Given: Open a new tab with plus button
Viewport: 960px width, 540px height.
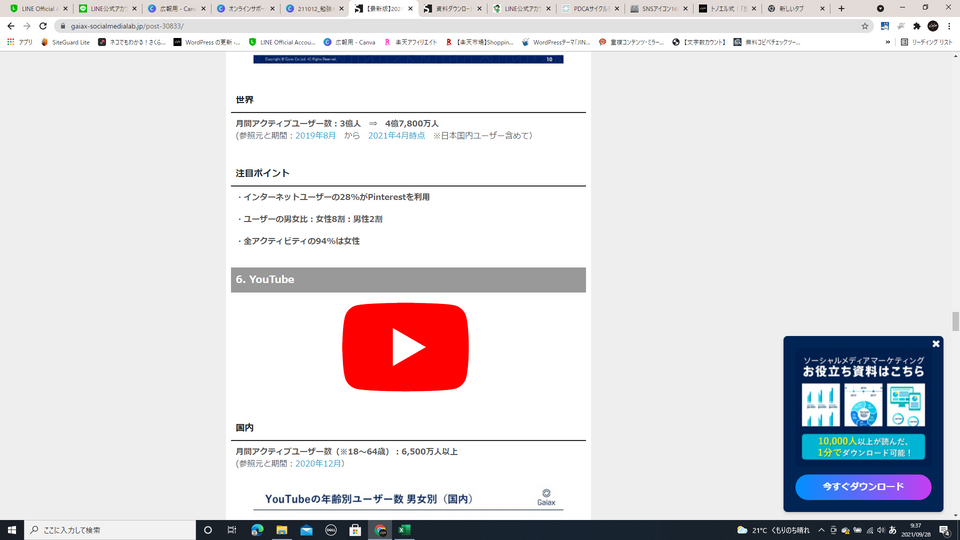Looking at the screenshot, I should (841, 8).
